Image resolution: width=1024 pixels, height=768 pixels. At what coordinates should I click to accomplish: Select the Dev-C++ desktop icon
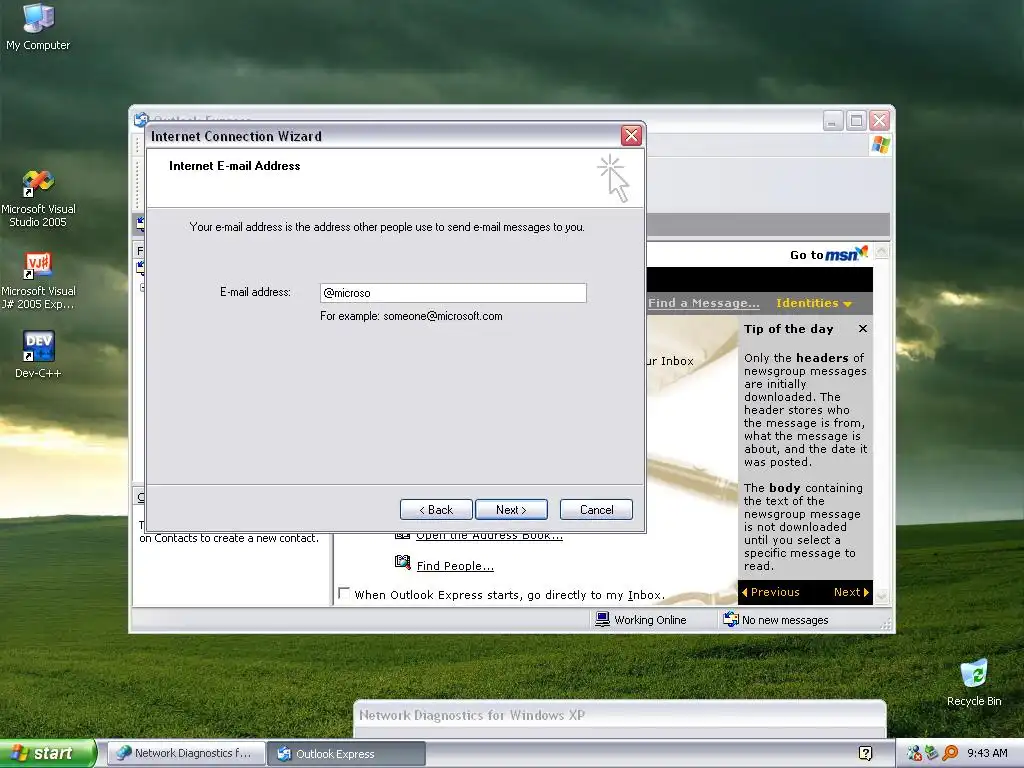click(38, 355)
